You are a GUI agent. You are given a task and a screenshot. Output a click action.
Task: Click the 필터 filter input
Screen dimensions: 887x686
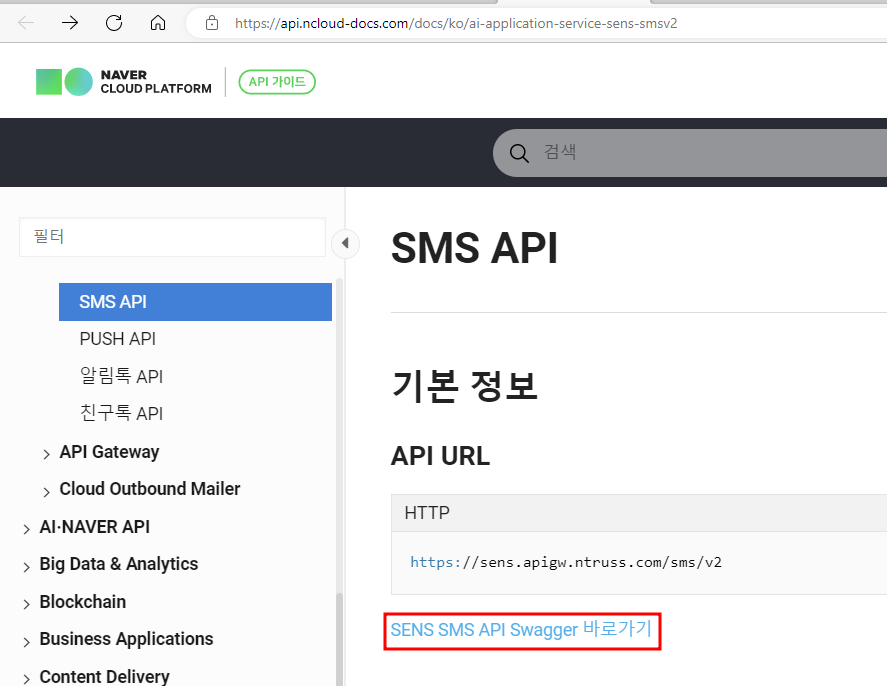coord(173,237)
